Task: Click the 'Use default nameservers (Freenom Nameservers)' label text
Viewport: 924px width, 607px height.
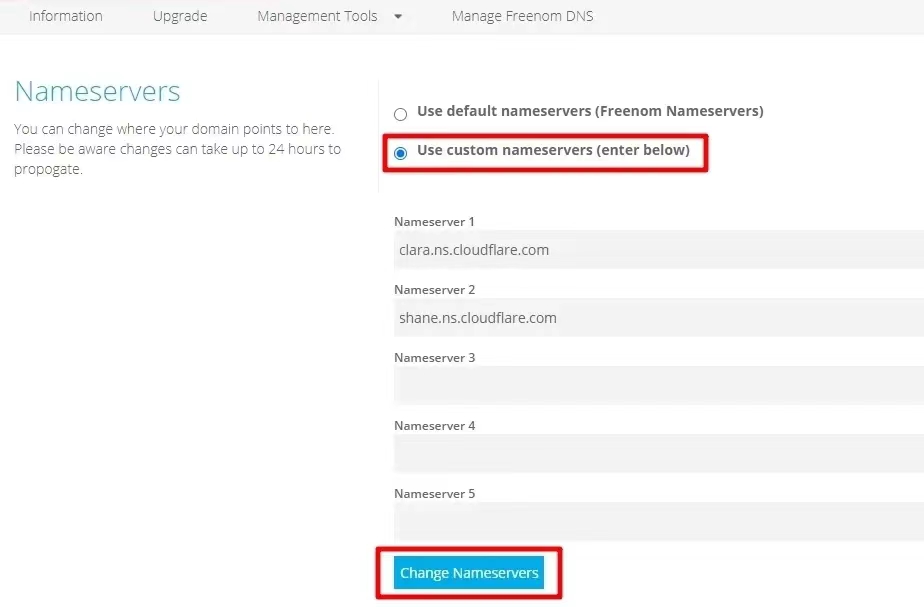Action: click(589, 111)
